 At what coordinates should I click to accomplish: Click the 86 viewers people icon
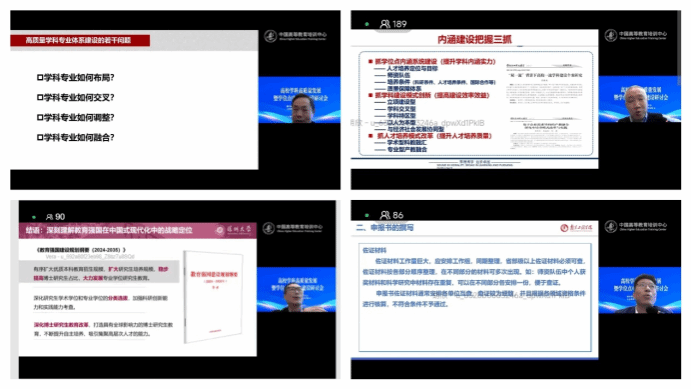pos(385,215)
